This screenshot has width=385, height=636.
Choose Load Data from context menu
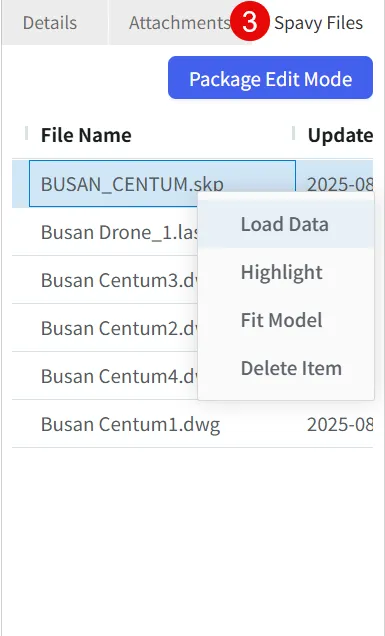click(x=286, y=224)
